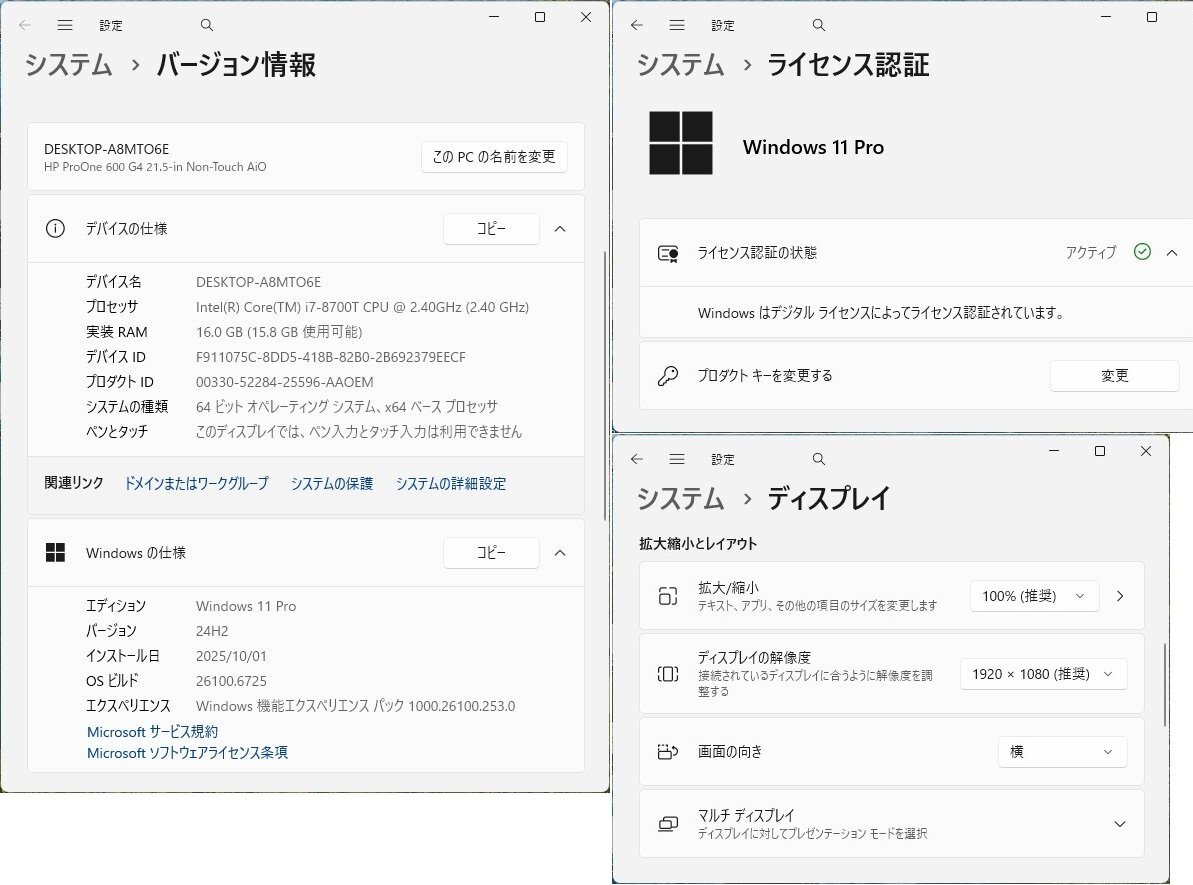Open the Microsoft ソフトウェアライセンス条項 link
Viewport: 1193px width, 885px height.
[x=187, y=753]
